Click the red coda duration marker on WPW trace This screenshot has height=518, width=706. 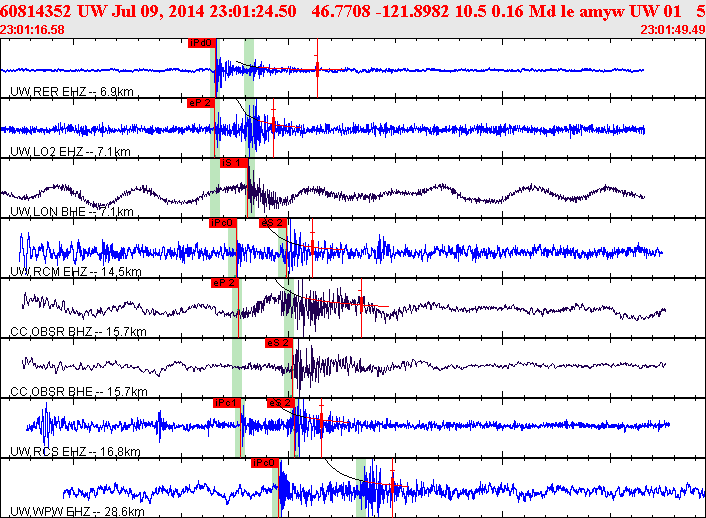pyautogui.click(x=393, y=488)
